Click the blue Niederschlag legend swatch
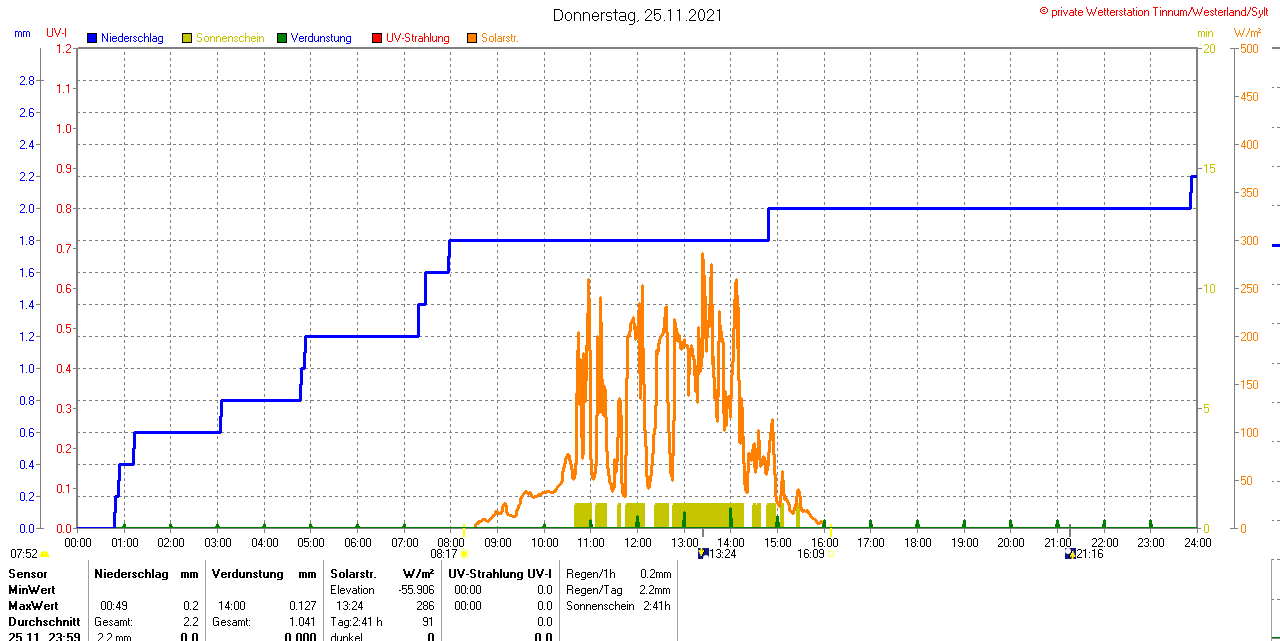 (92, 38)
